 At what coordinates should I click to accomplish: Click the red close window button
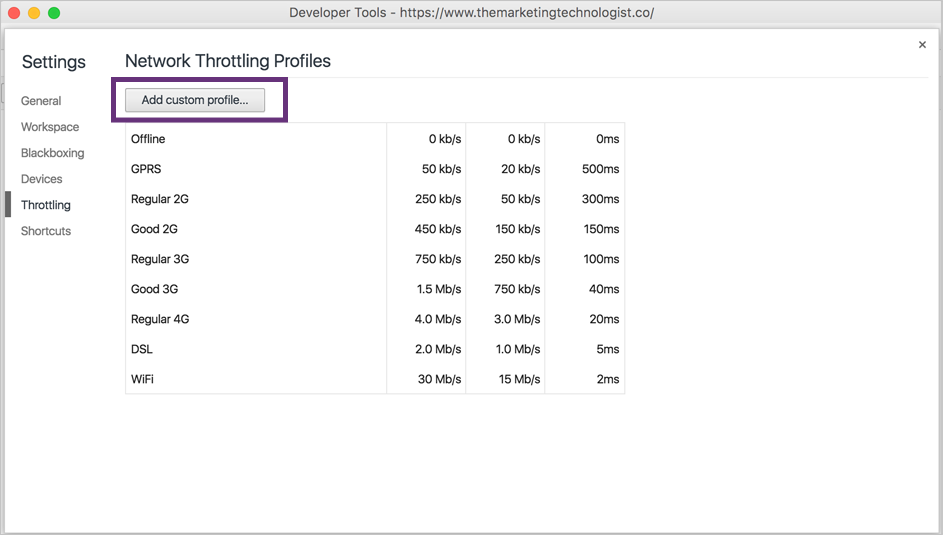pos(14,13)
